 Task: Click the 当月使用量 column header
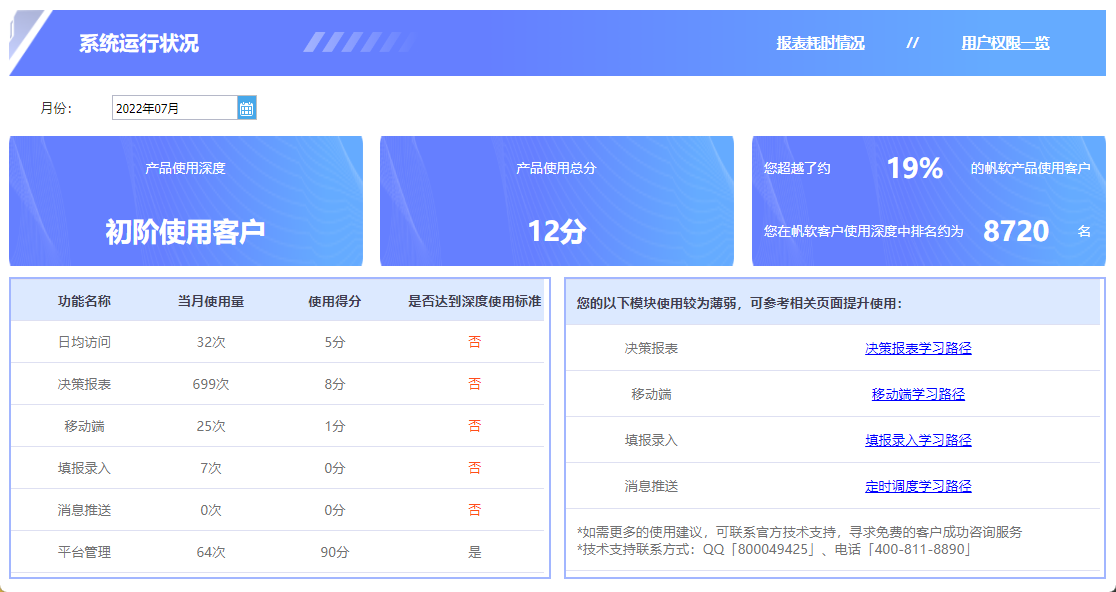211,302
